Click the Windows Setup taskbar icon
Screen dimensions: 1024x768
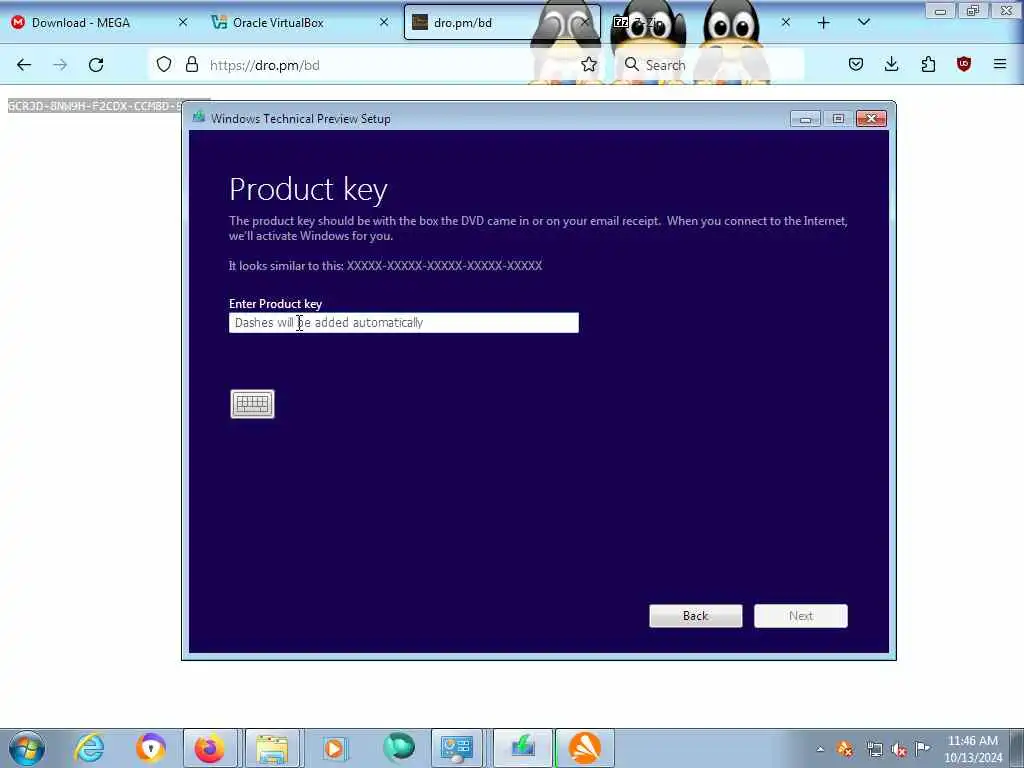tap(522, 748)
